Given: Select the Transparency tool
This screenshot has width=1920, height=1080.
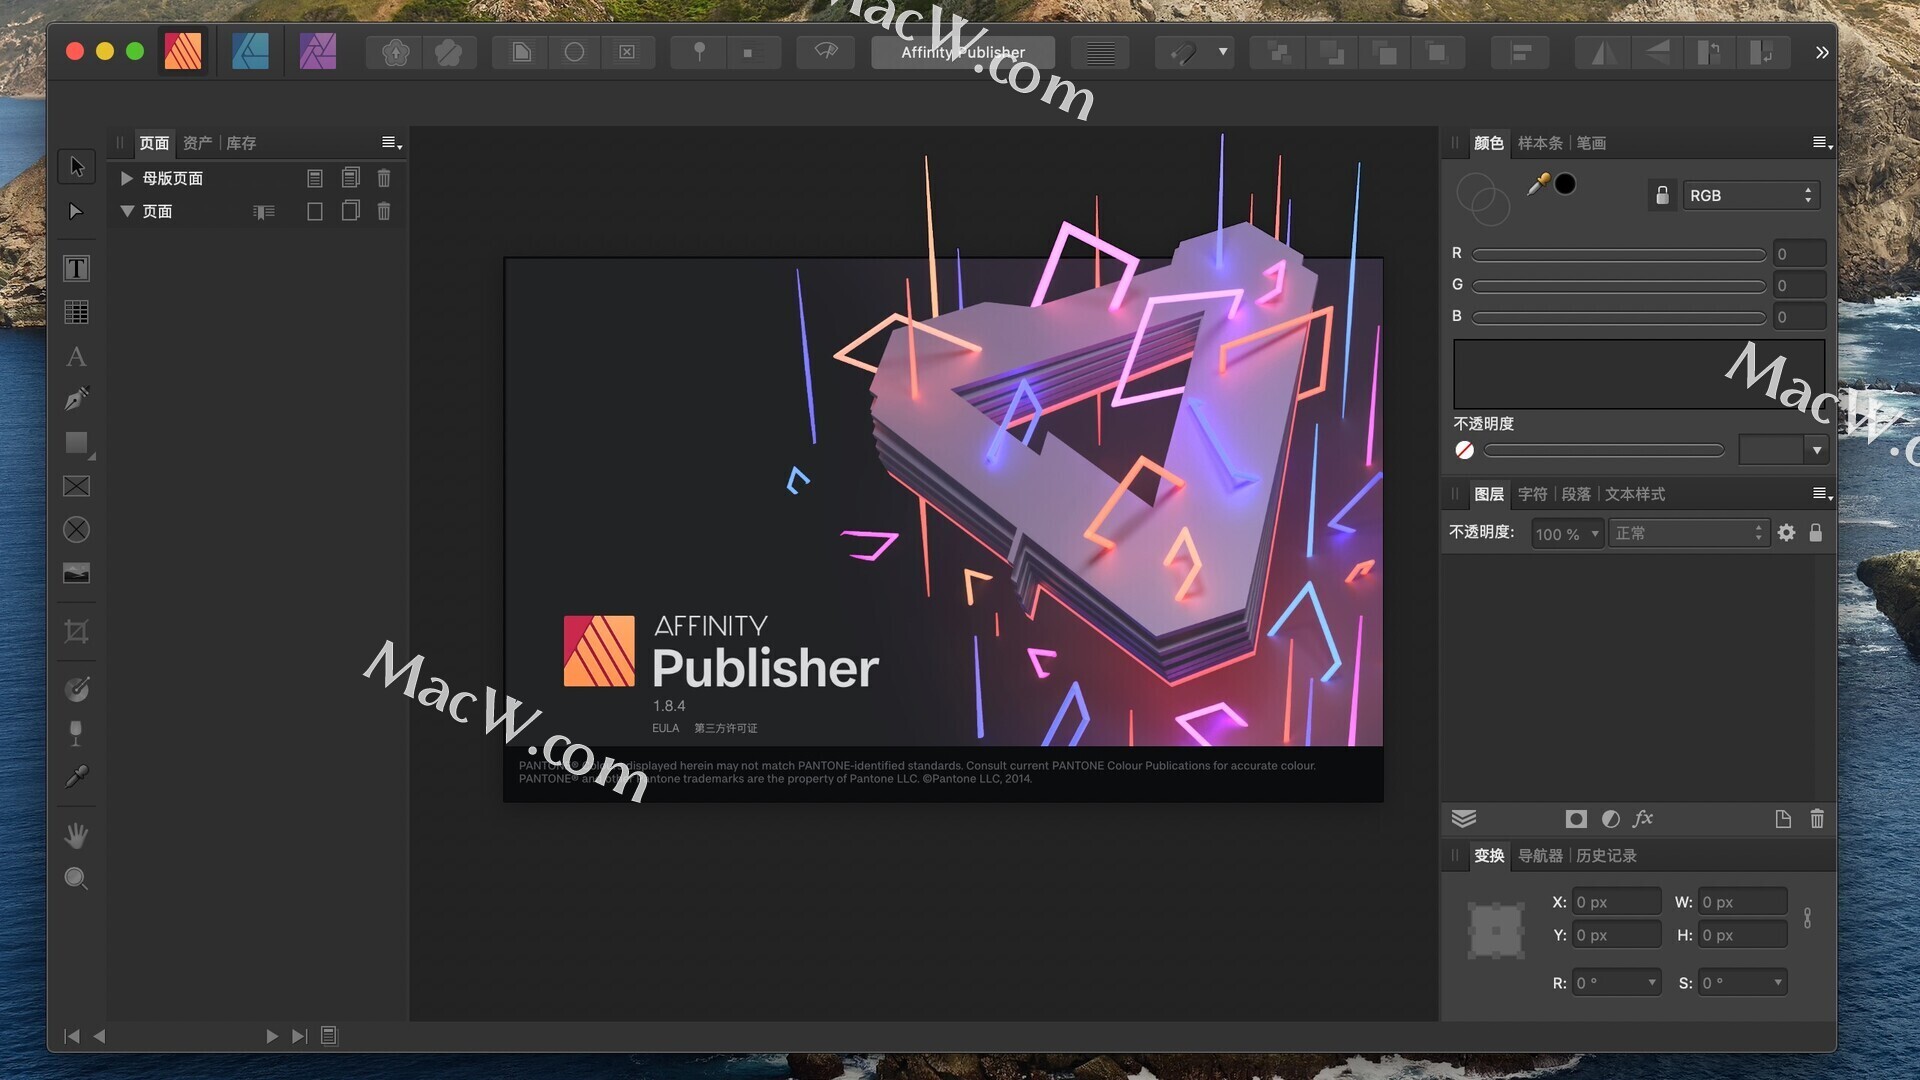Looking at the screenshot, I should (76, 733).
